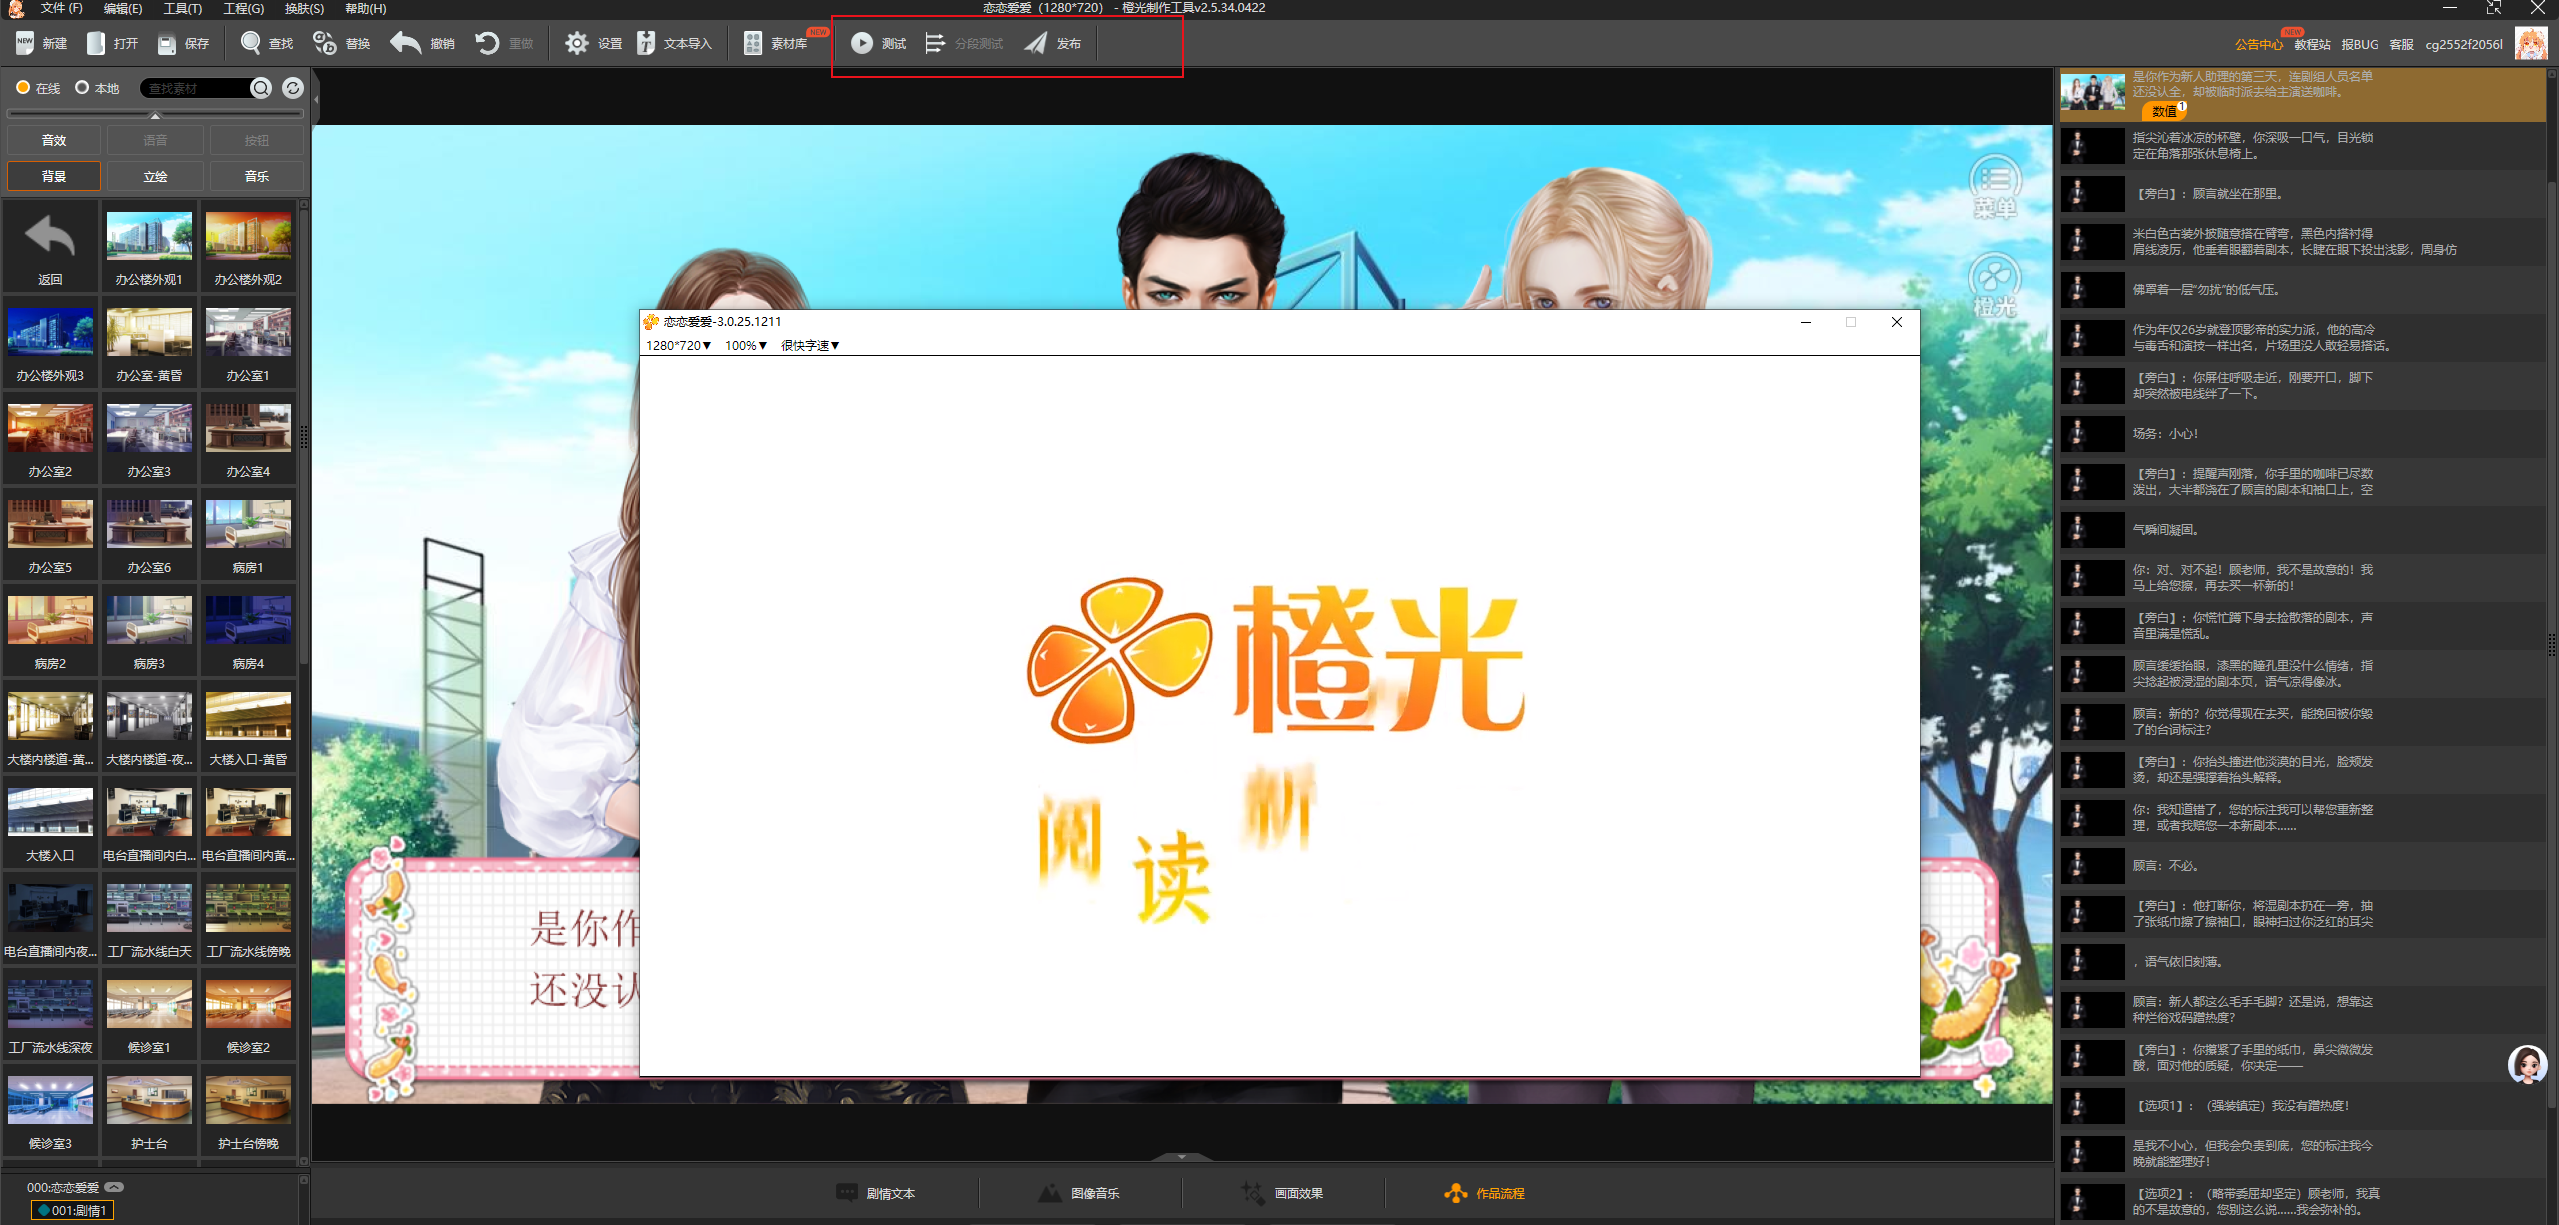Open the 工程(G) menu
This screenshot has height=1225, width=2559.
(x=243, y=8)
